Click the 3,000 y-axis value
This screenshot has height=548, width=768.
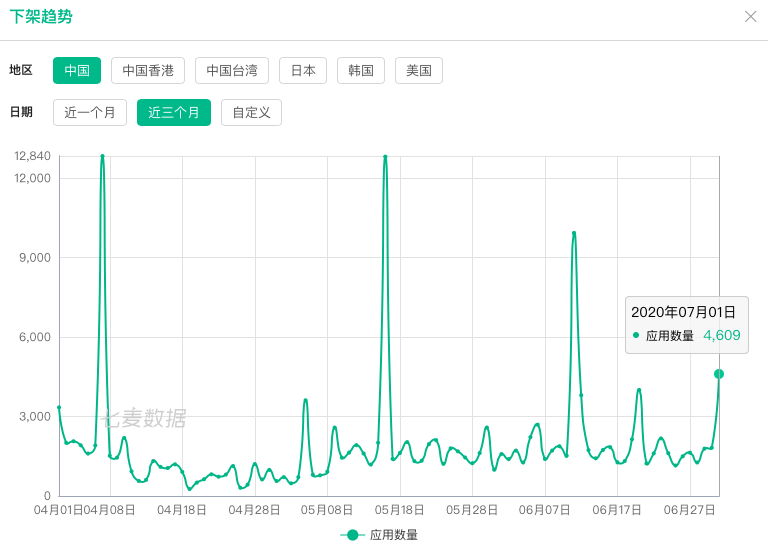point(35,417)
